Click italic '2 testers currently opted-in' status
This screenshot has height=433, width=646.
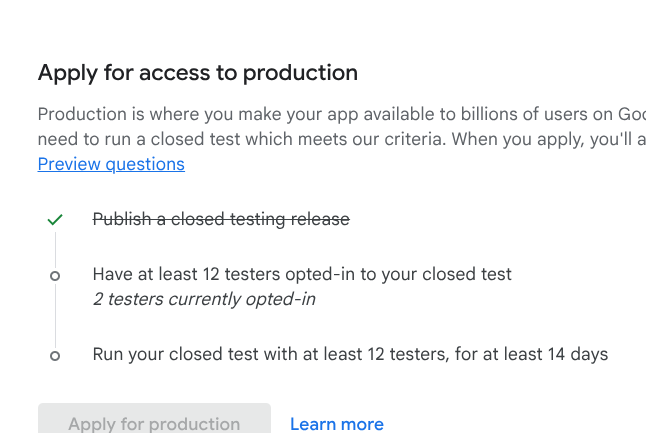[x=204, y=299]
